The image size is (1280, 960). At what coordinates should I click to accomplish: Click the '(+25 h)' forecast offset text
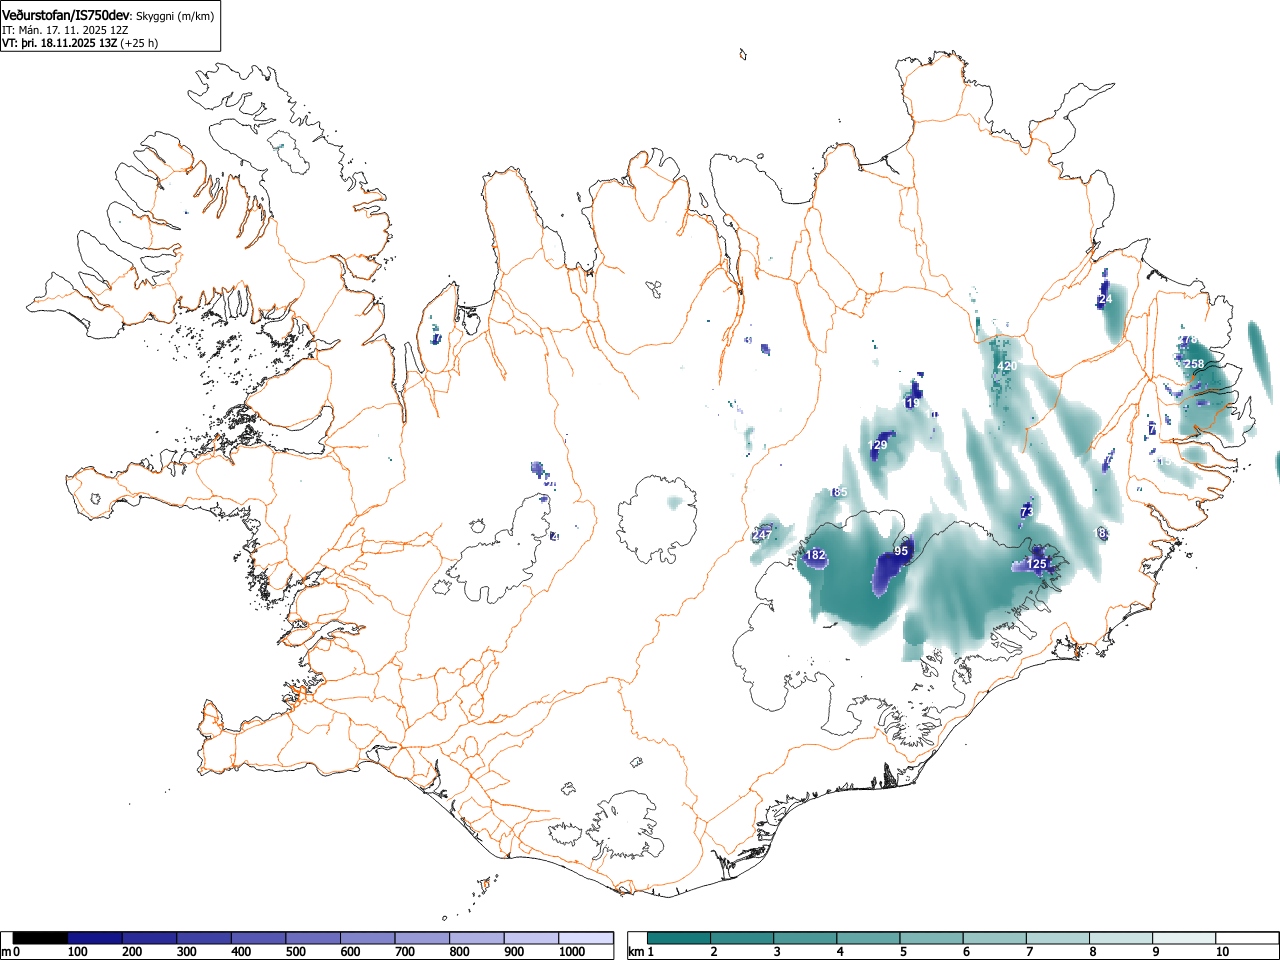[139, 43]
